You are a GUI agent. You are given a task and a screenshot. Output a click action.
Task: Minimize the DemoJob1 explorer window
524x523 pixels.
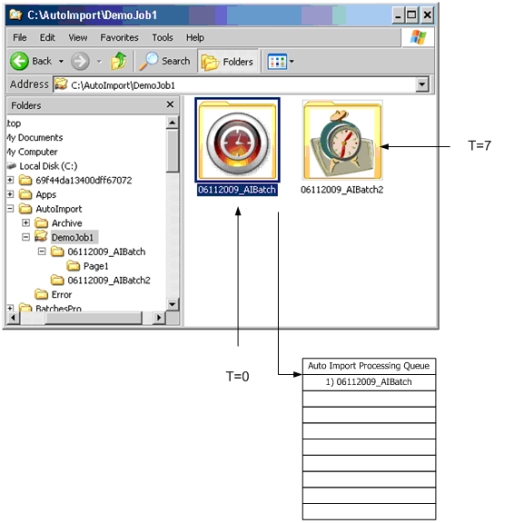pos(398,15)
